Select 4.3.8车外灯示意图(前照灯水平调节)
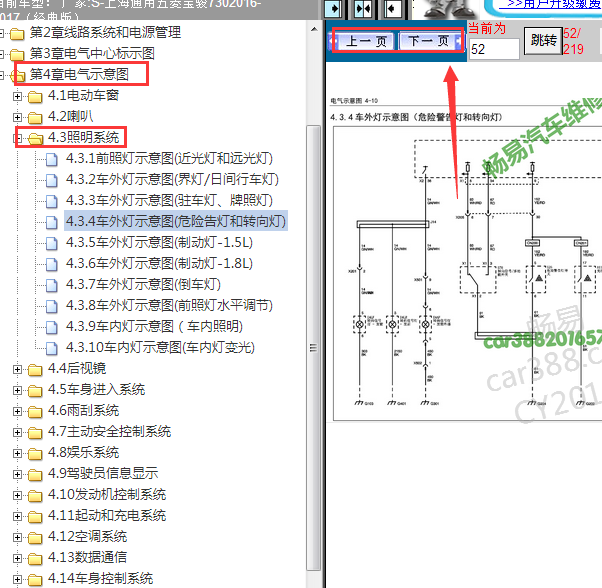Viewport: 602px width, 588px height. [x=169, y=306]
